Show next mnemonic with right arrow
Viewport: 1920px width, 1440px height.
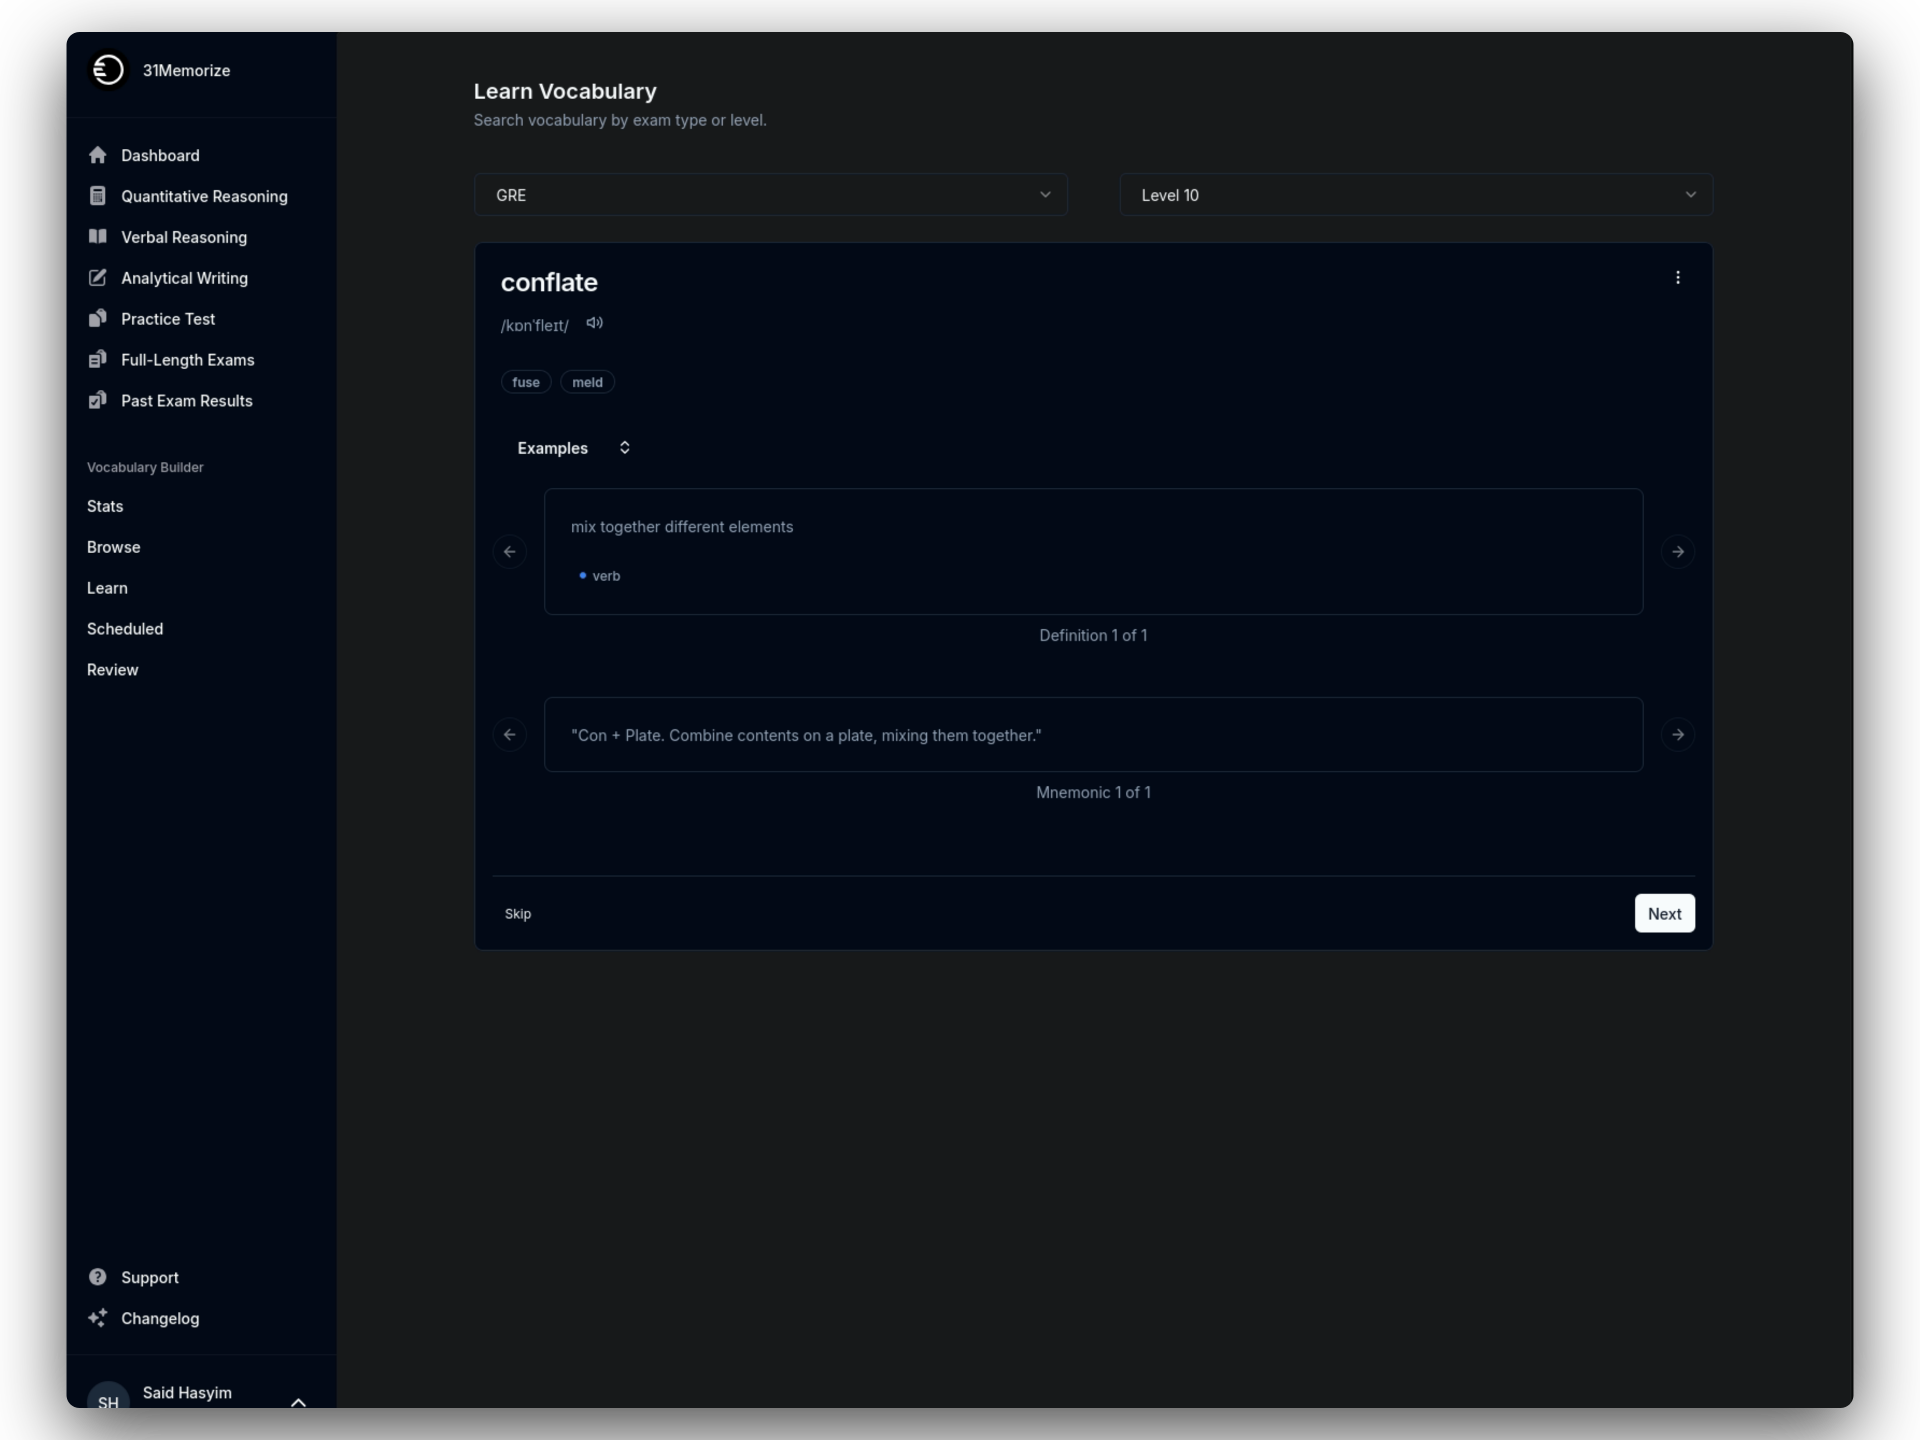pyautogui.click(x=1677, y=735)
